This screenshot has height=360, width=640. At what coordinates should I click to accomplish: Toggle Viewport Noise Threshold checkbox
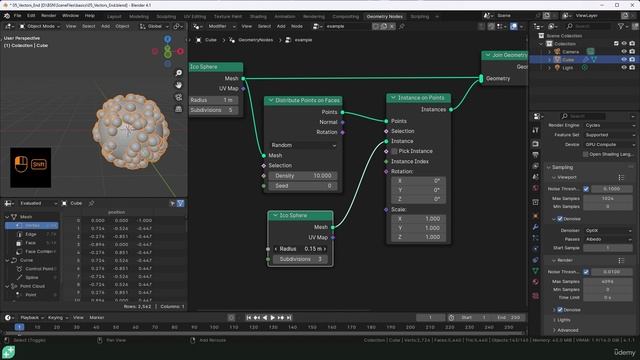[586, 189]
